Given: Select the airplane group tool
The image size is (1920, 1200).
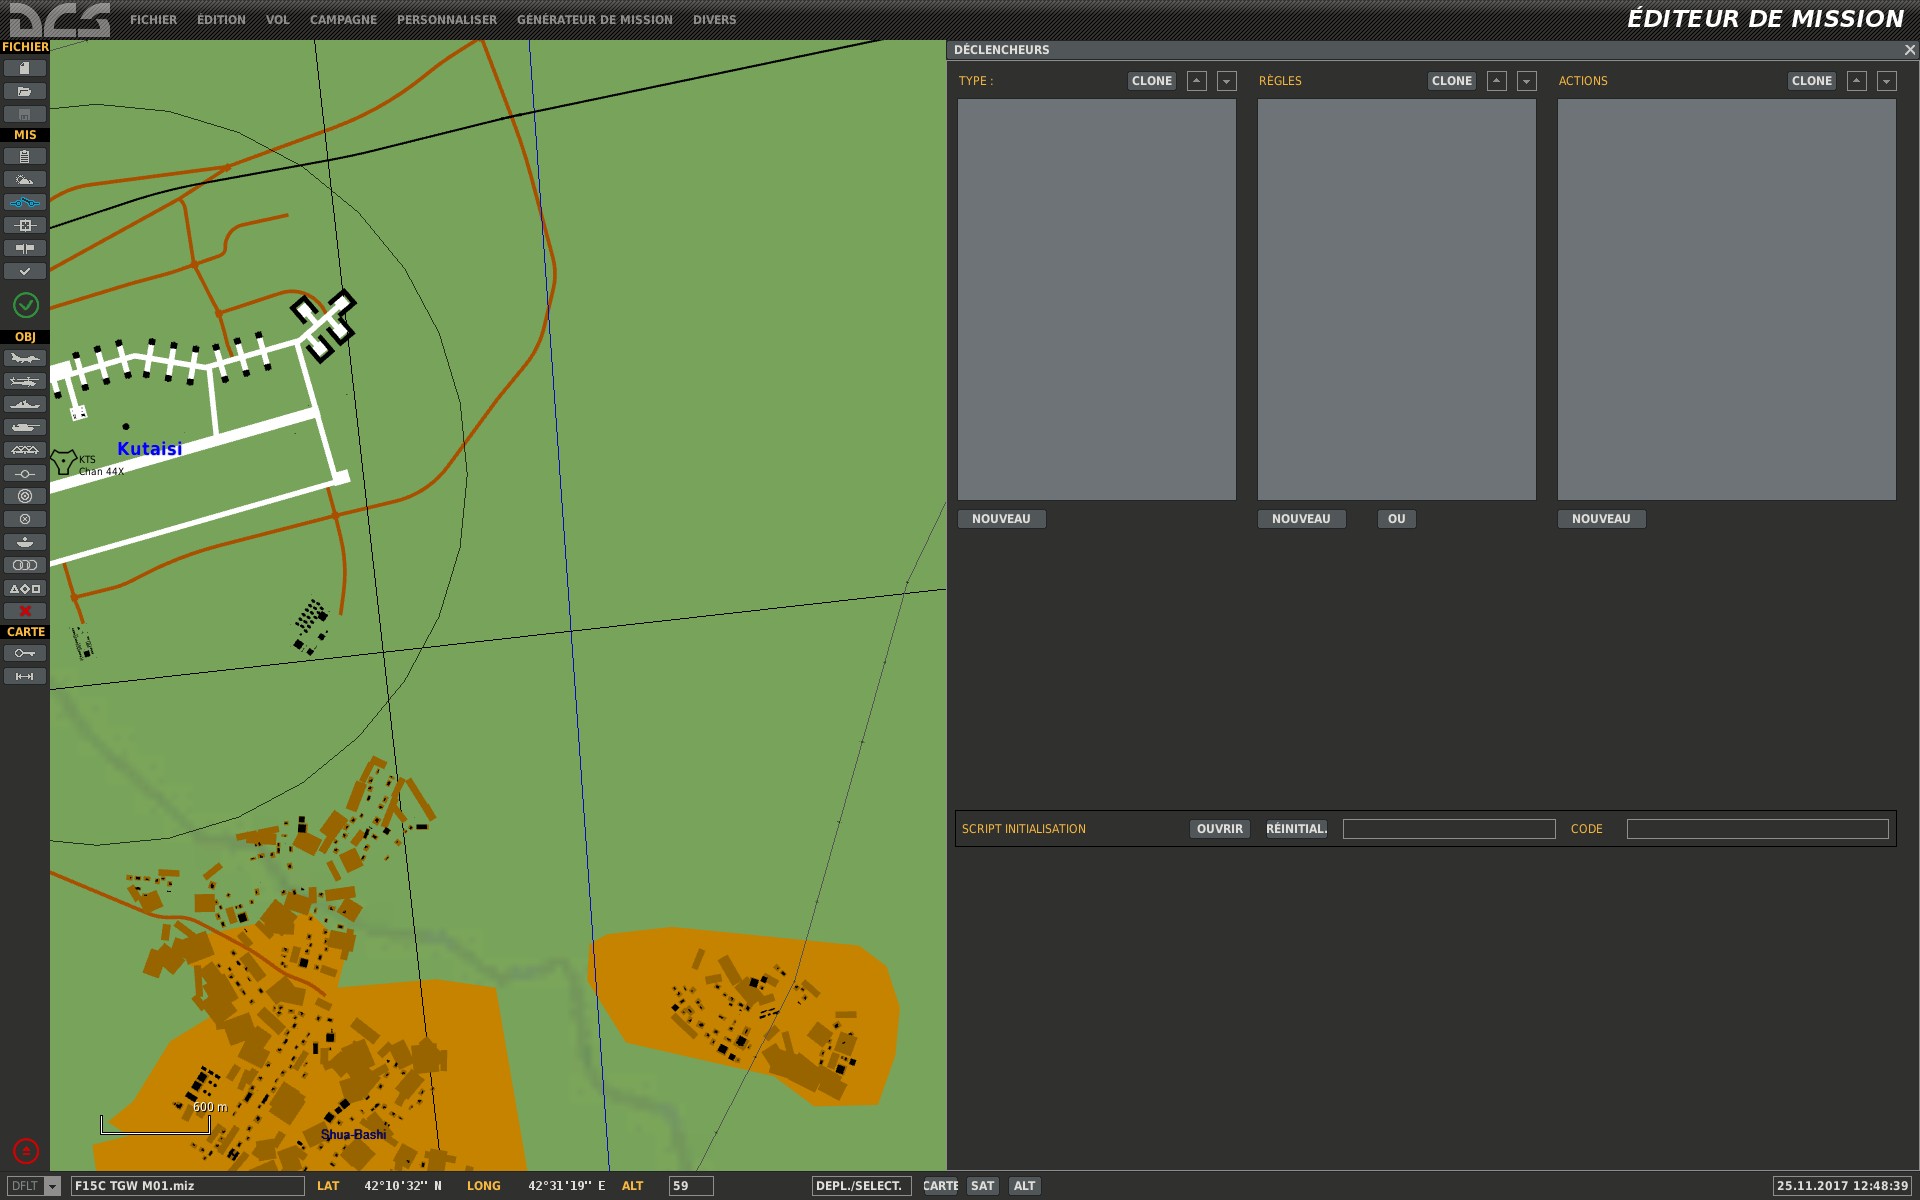Looking at the screenshot, I should click(x=25, y=358).
